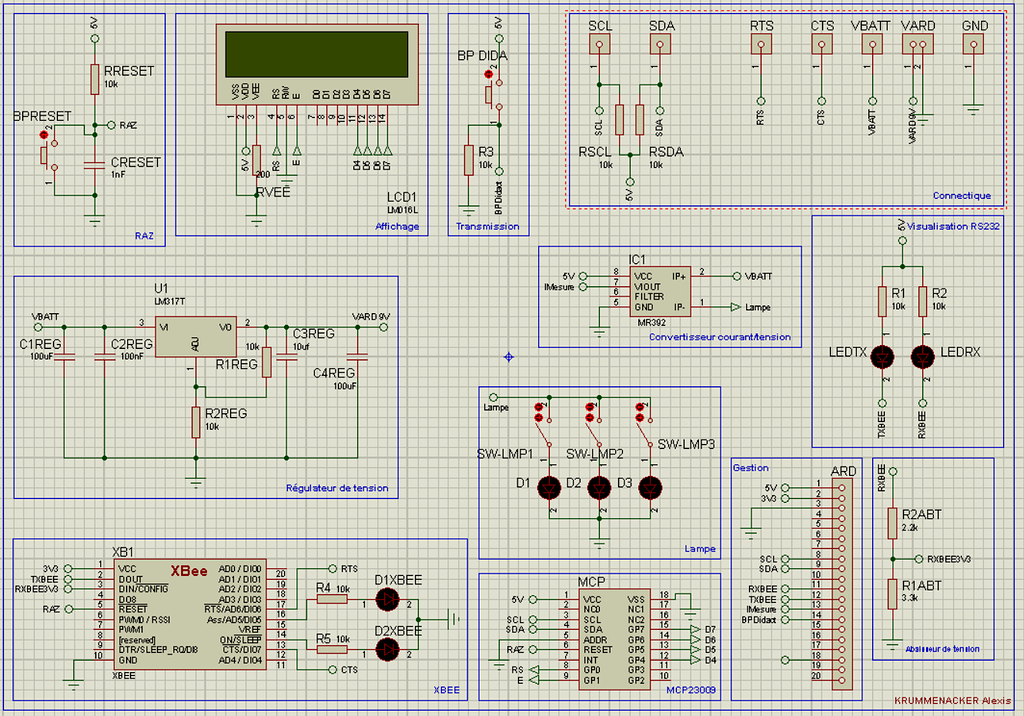
Task: Select the GND connector pad
Action: pos(973,44)
